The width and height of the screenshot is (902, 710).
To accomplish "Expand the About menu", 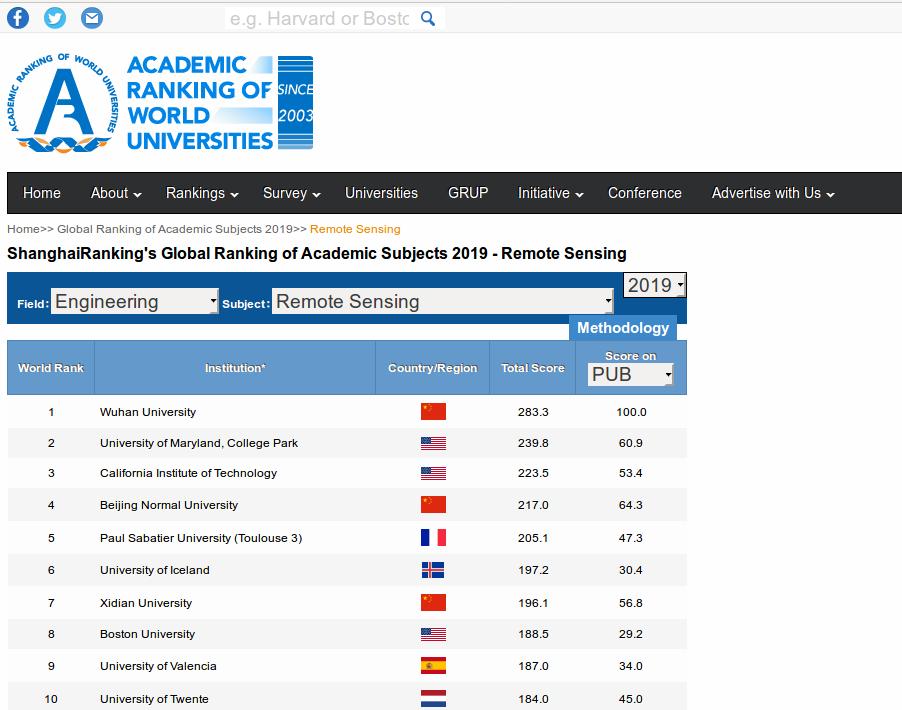I will tap(116, 193).
